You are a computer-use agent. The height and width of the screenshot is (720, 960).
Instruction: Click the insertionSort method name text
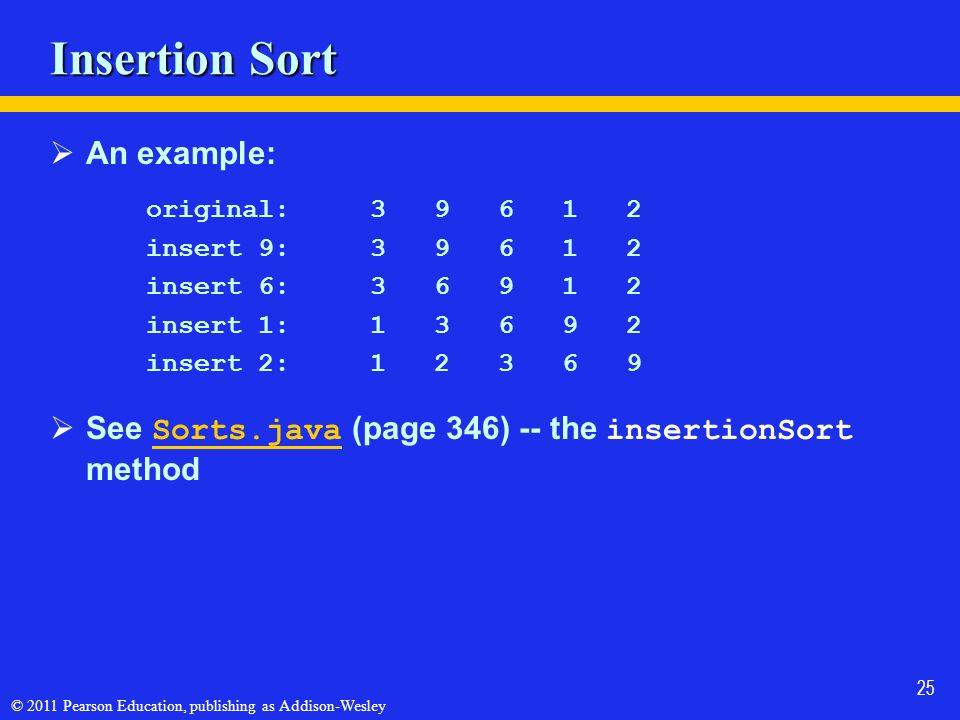click(730, 429)
